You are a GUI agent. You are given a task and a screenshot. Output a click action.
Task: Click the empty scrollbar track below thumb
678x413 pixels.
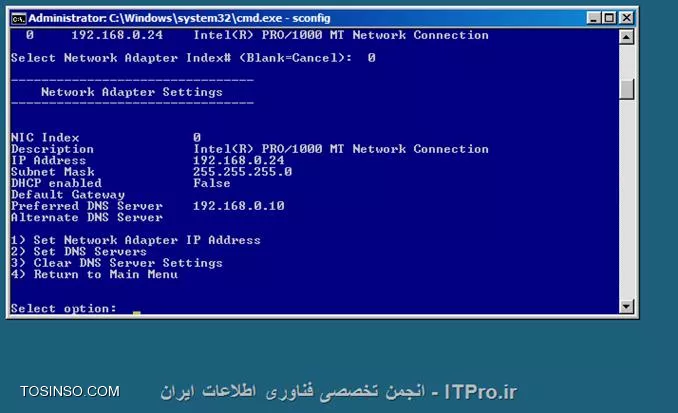coord(626,199)
